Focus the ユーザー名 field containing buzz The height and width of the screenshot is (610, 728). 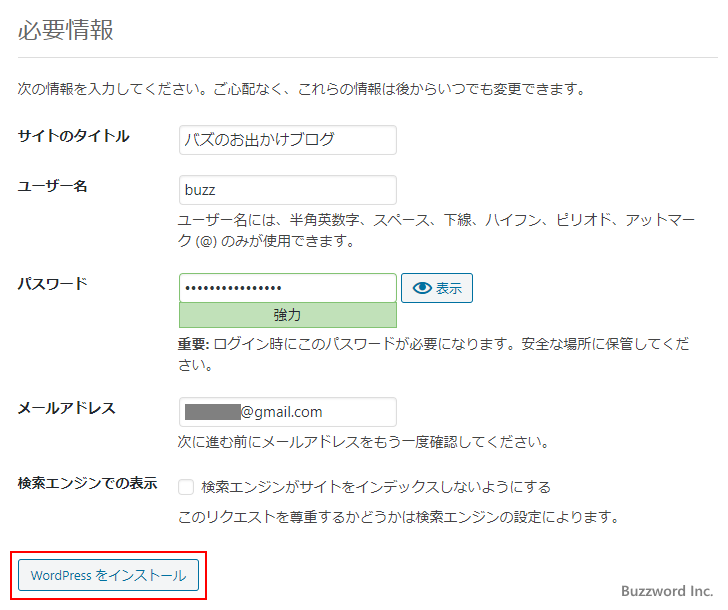point(288,190)
